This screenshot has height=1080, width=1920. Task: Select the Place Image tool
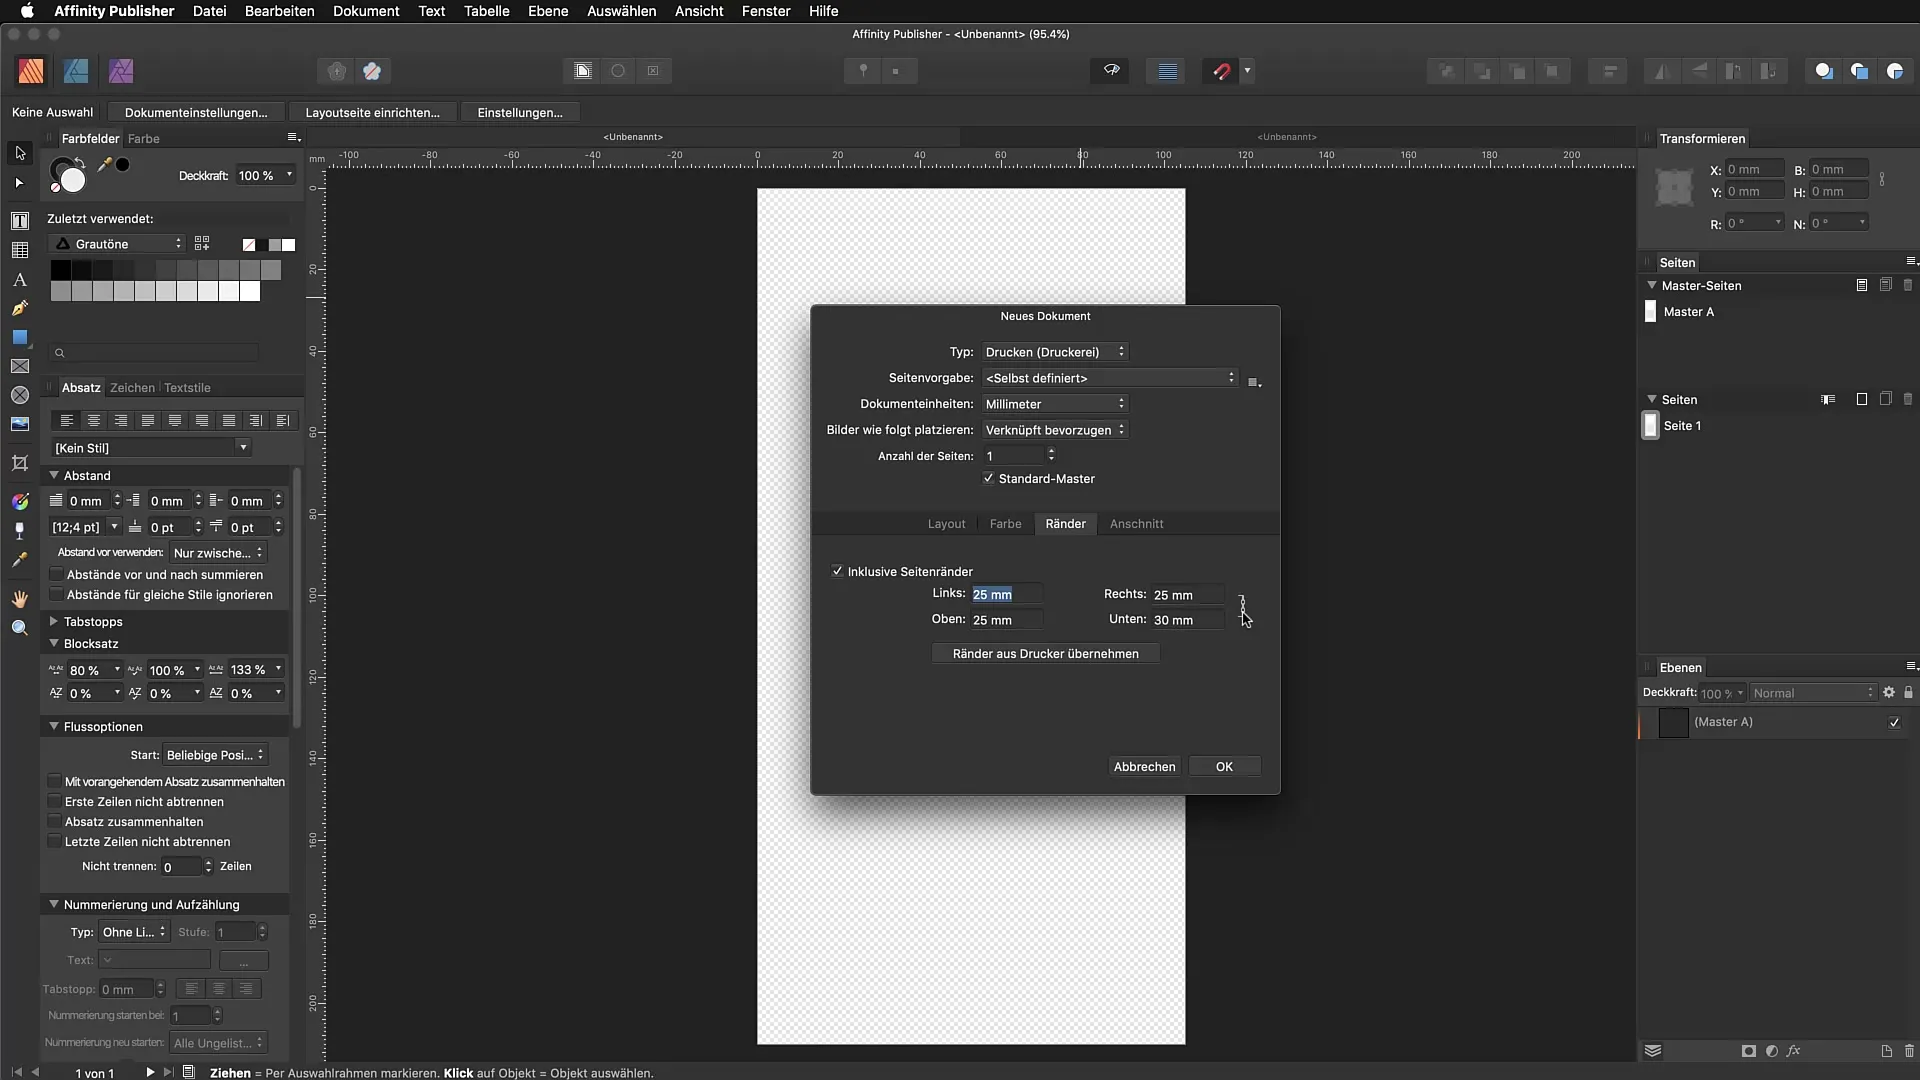click(20, 425)
